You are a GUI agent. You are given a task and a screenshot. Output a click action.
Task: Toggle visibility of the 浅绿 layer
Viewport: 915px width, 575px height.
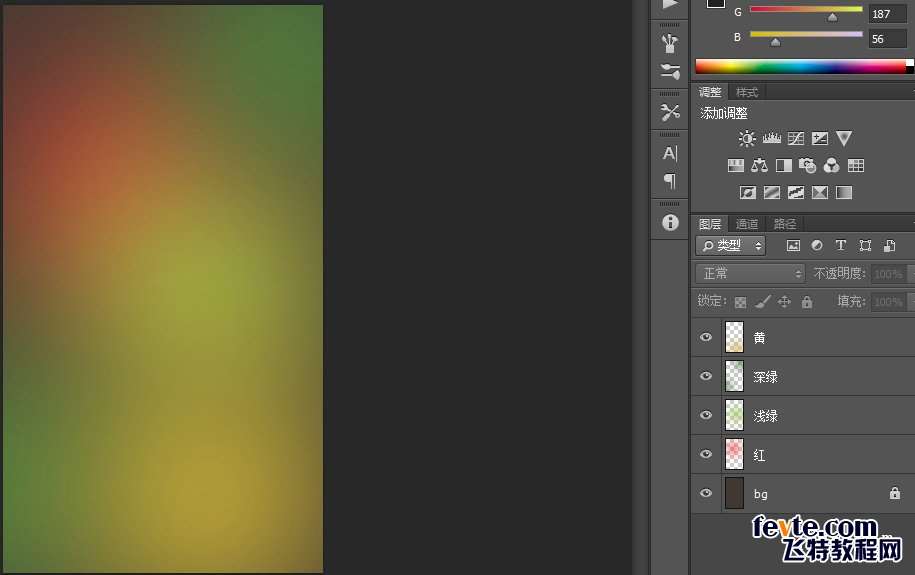[x=706, y=415]
